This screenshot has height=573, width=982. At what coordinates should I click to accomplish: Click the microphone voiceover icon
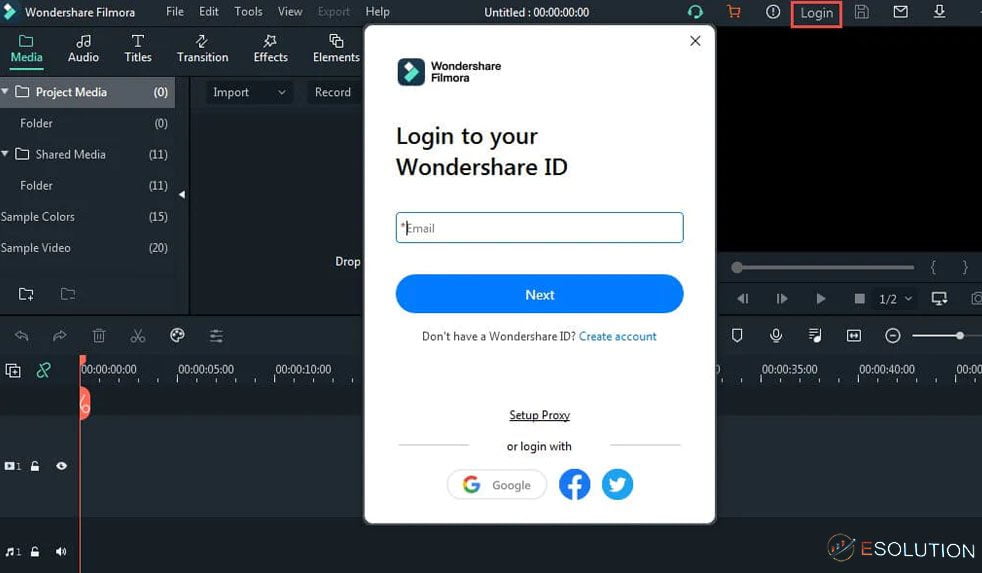point(776,336)
